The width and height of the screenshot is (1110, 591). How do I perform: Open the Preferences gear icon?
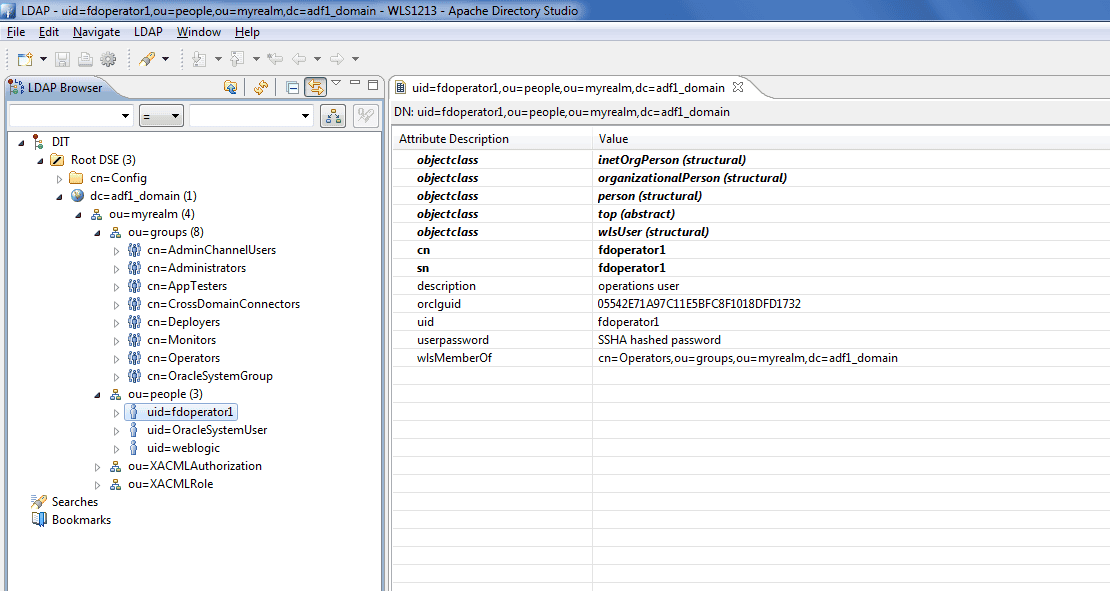point(108,59)
